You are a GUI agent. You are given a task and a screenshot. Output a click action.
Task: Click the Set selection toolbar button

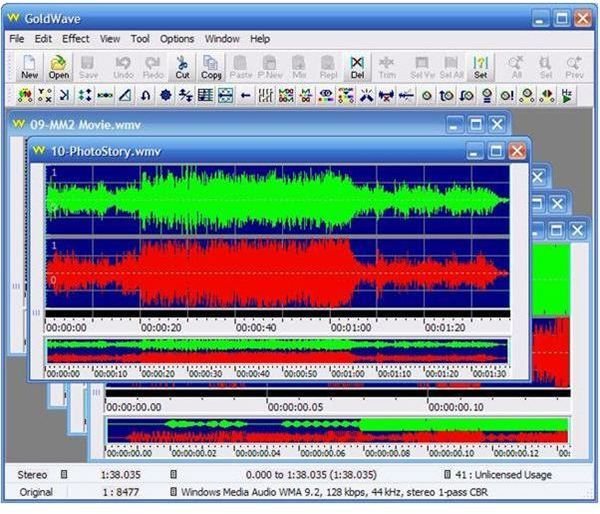pos(480,67)
